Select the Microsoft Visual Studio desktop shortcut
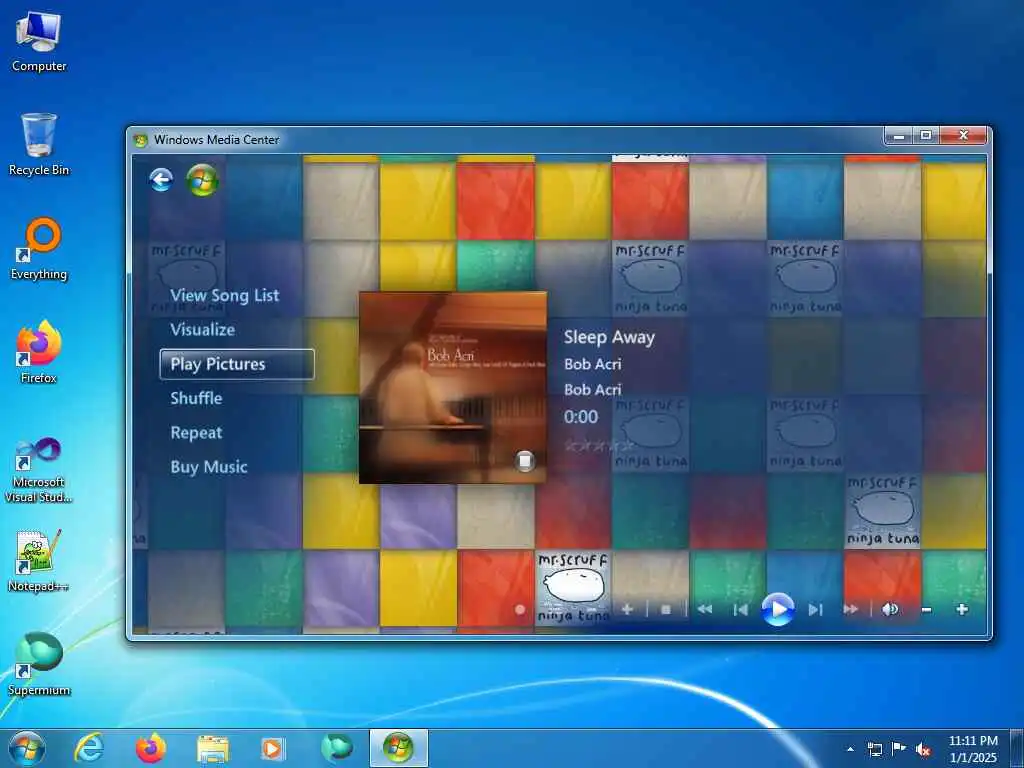 pos(39,470)
